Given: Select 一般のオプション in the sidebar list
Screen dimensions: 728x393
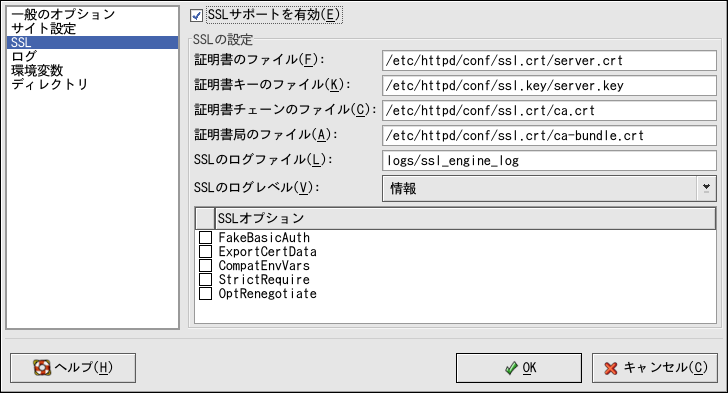Looking at the screenshot, I should tap(63, 14).
